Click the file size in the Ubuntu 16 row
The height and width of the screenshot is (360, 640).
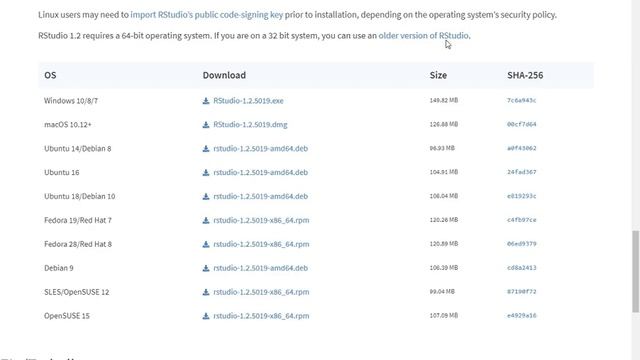pyautogui.click(x=444, y=172)
